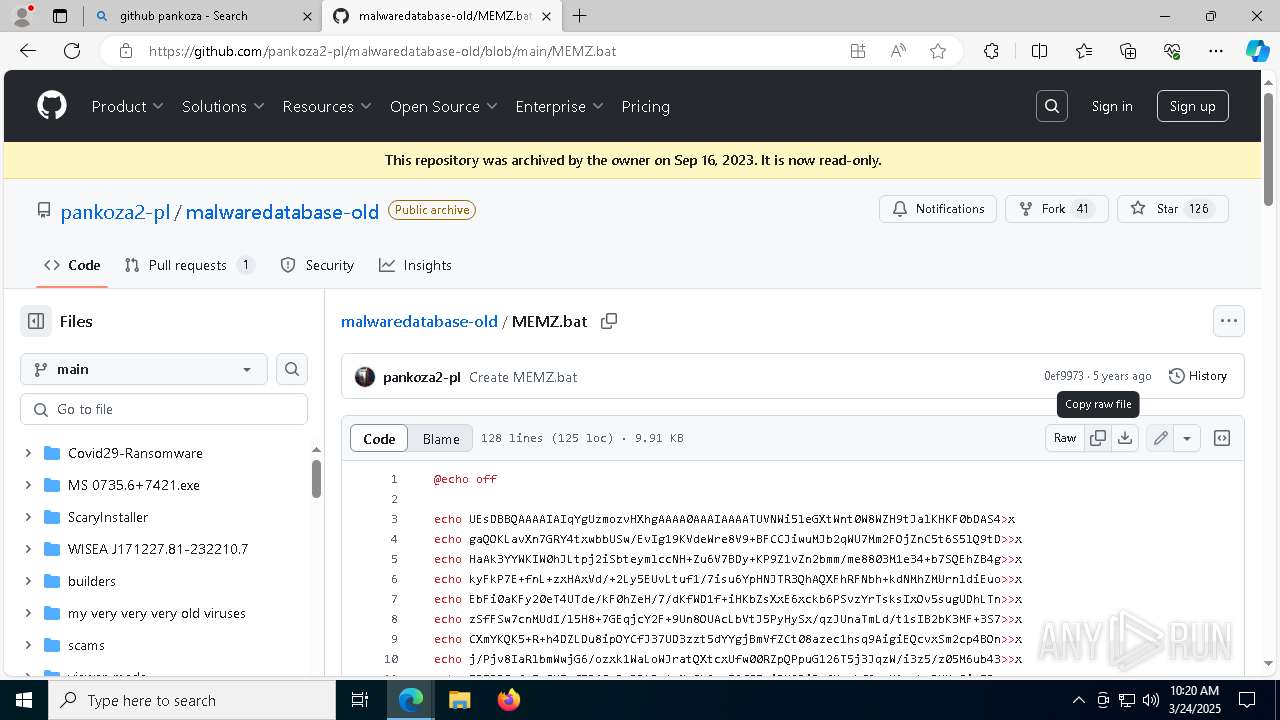The height and width of the screenshot is (720, 1280).
Task: Open the browser profile avatar
Action: point(22,16)
